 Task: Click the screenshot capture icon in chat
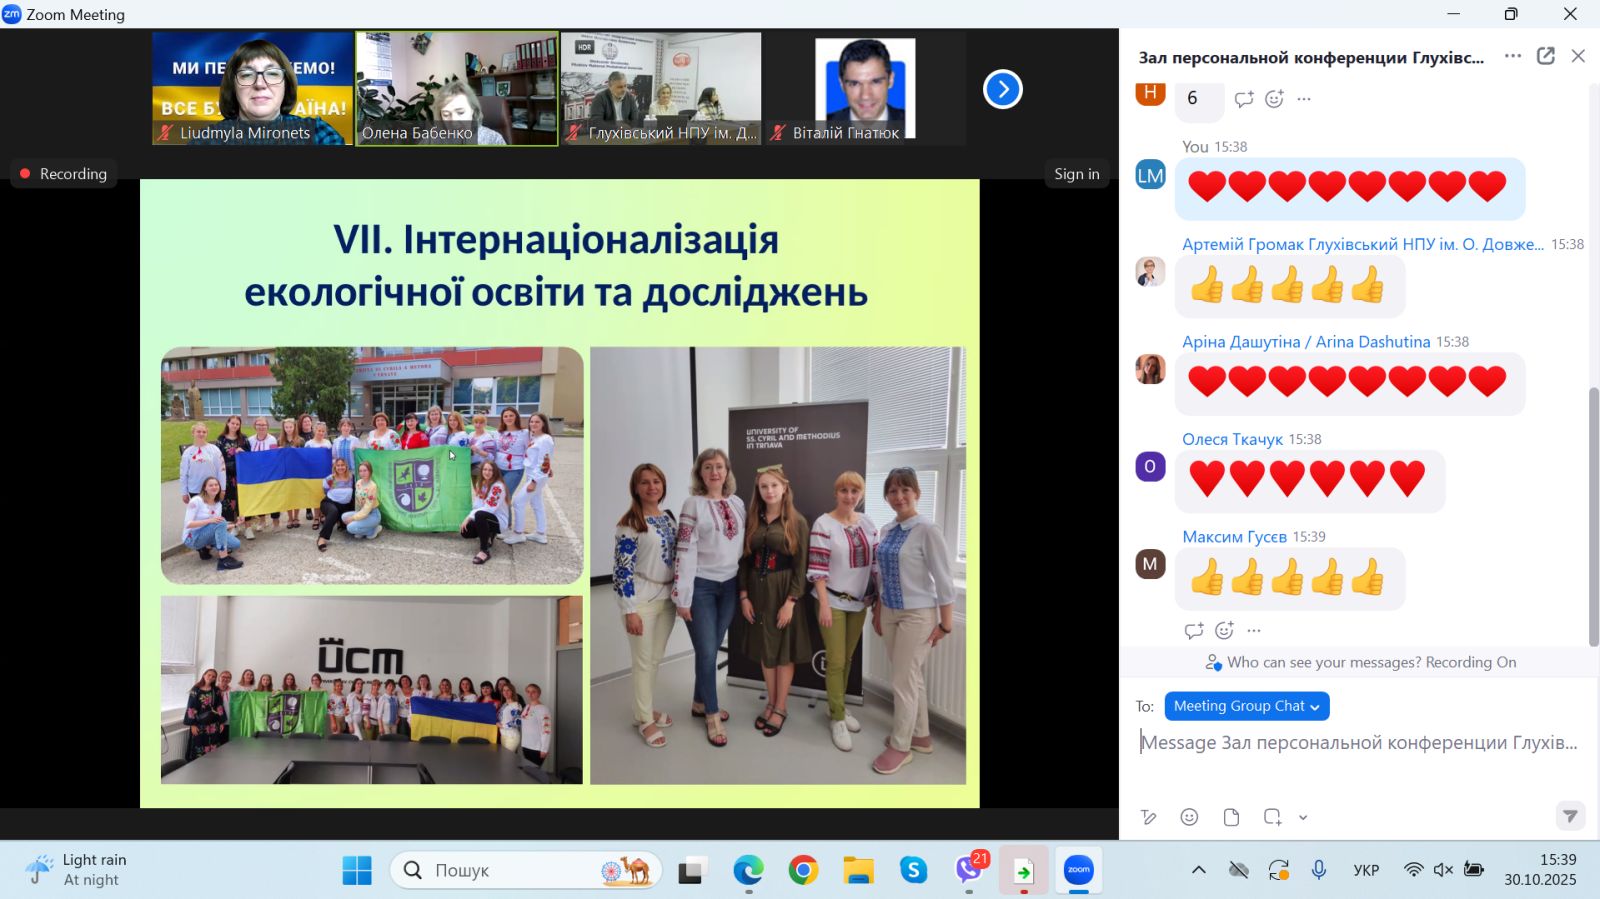[x=1272, y=817]
